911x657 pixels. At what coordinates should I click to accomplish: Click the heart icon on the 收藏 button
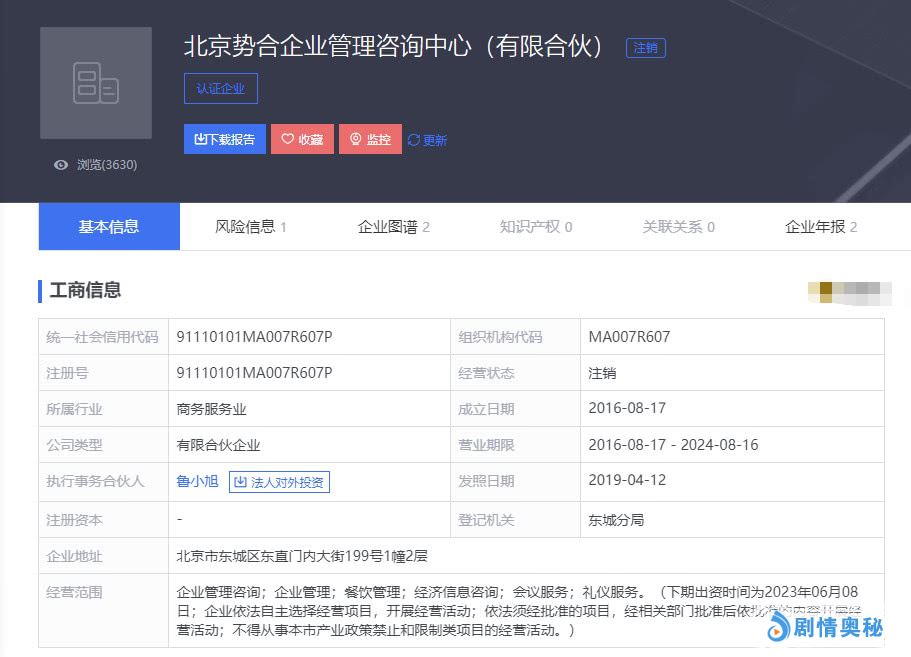(288, 140)
